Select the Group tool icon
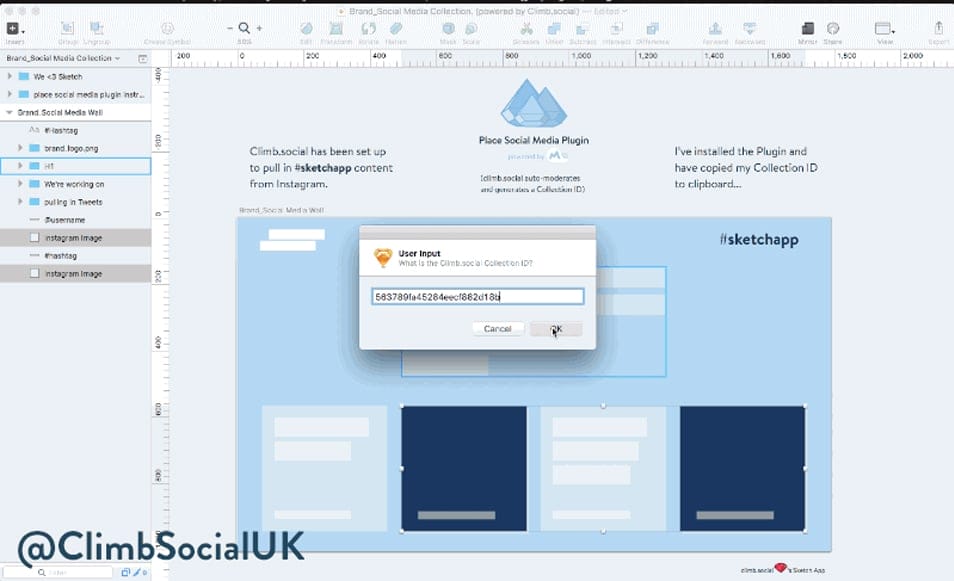954x581 pixels. [x=69, y=28]
